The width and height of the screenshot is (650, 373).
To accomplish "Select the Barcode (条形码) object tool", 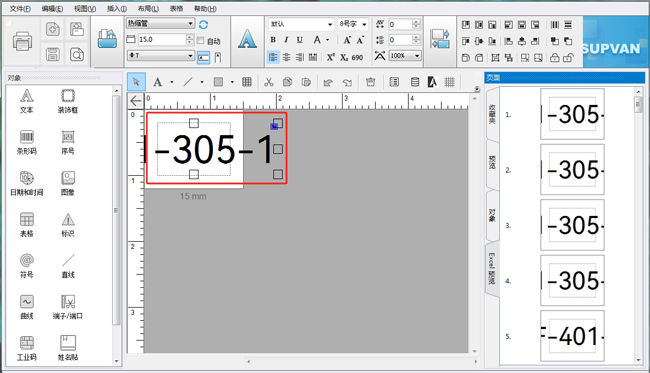I will point(27,142).
